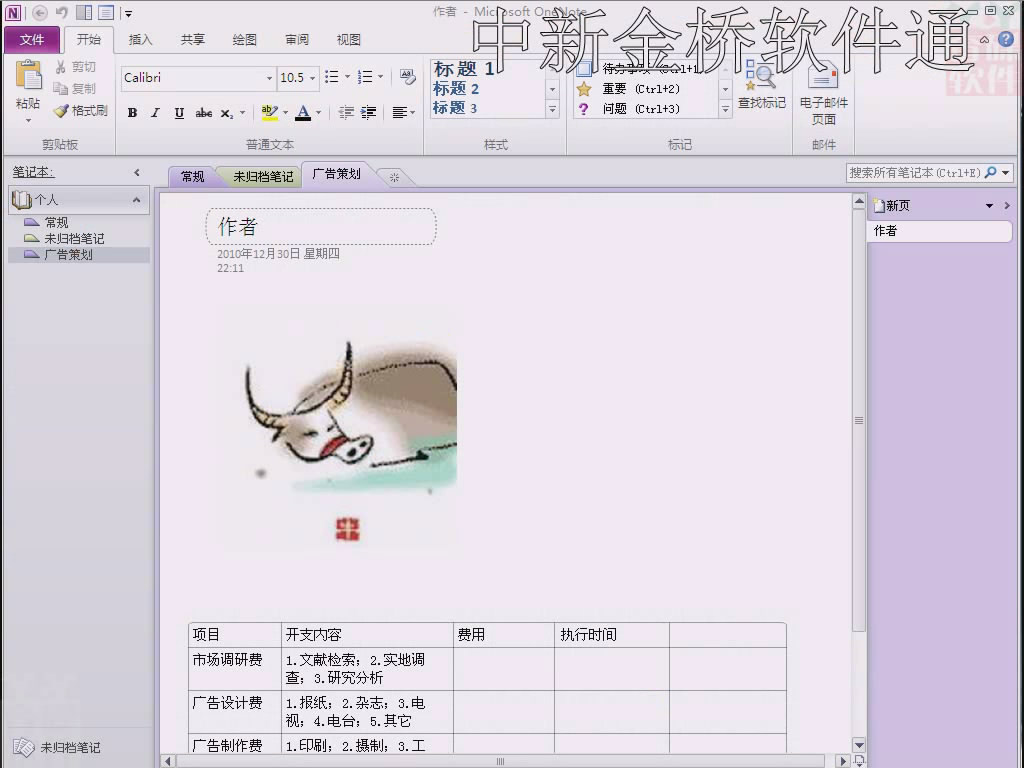Toggle subscript formatting

pyautogui.click(x=227, y=113)
